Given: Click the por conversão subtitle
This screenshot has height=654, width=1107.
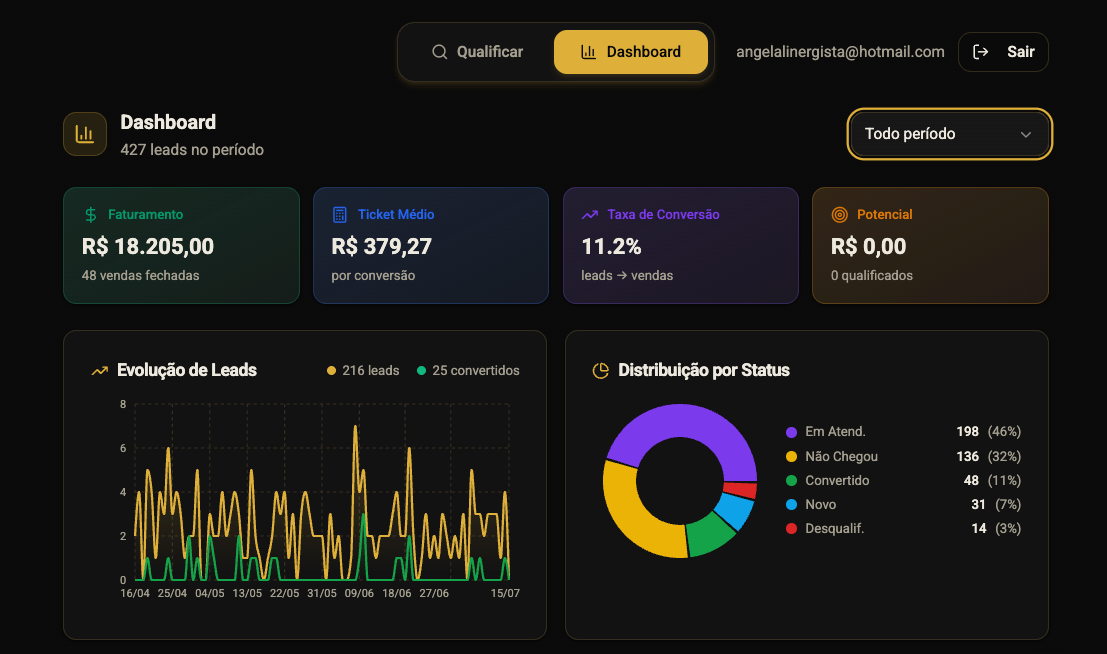Looking at the screenshot, I should pos(373,275).
